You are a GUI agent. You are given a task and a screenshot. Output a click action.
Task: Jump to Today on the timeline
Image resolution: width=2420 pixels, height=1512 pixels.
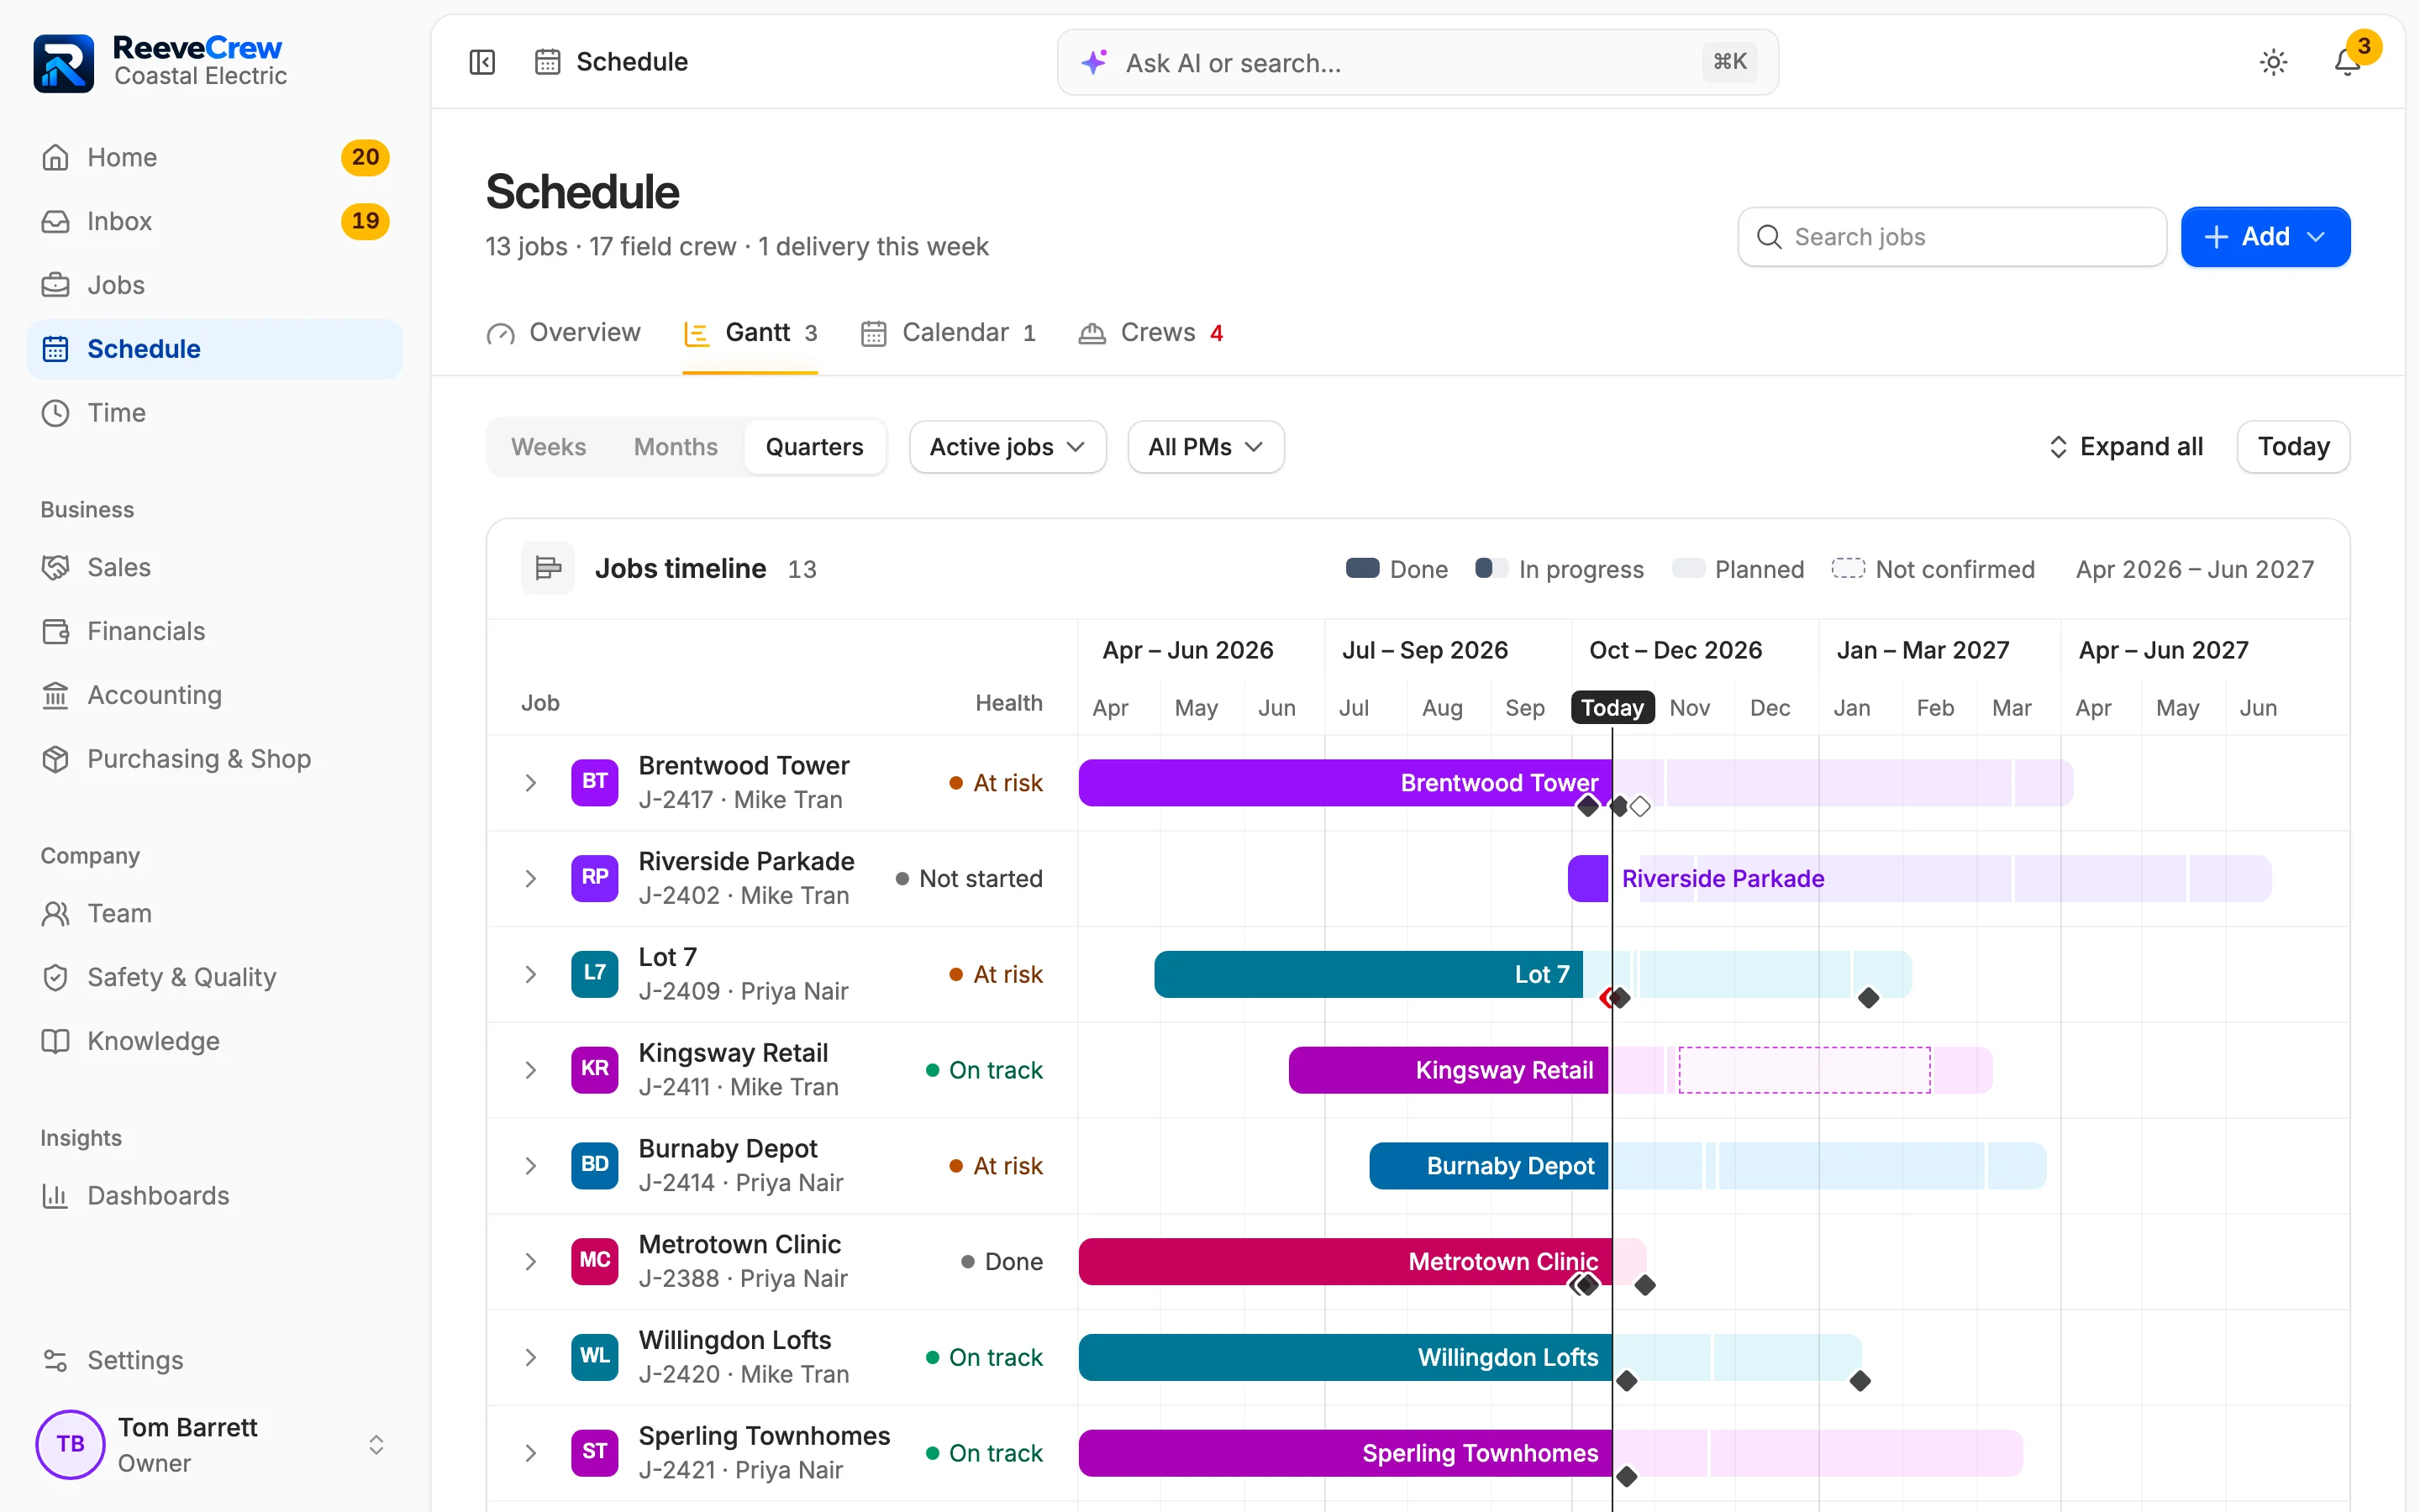pyautogui.click(x=2293, y=447)
